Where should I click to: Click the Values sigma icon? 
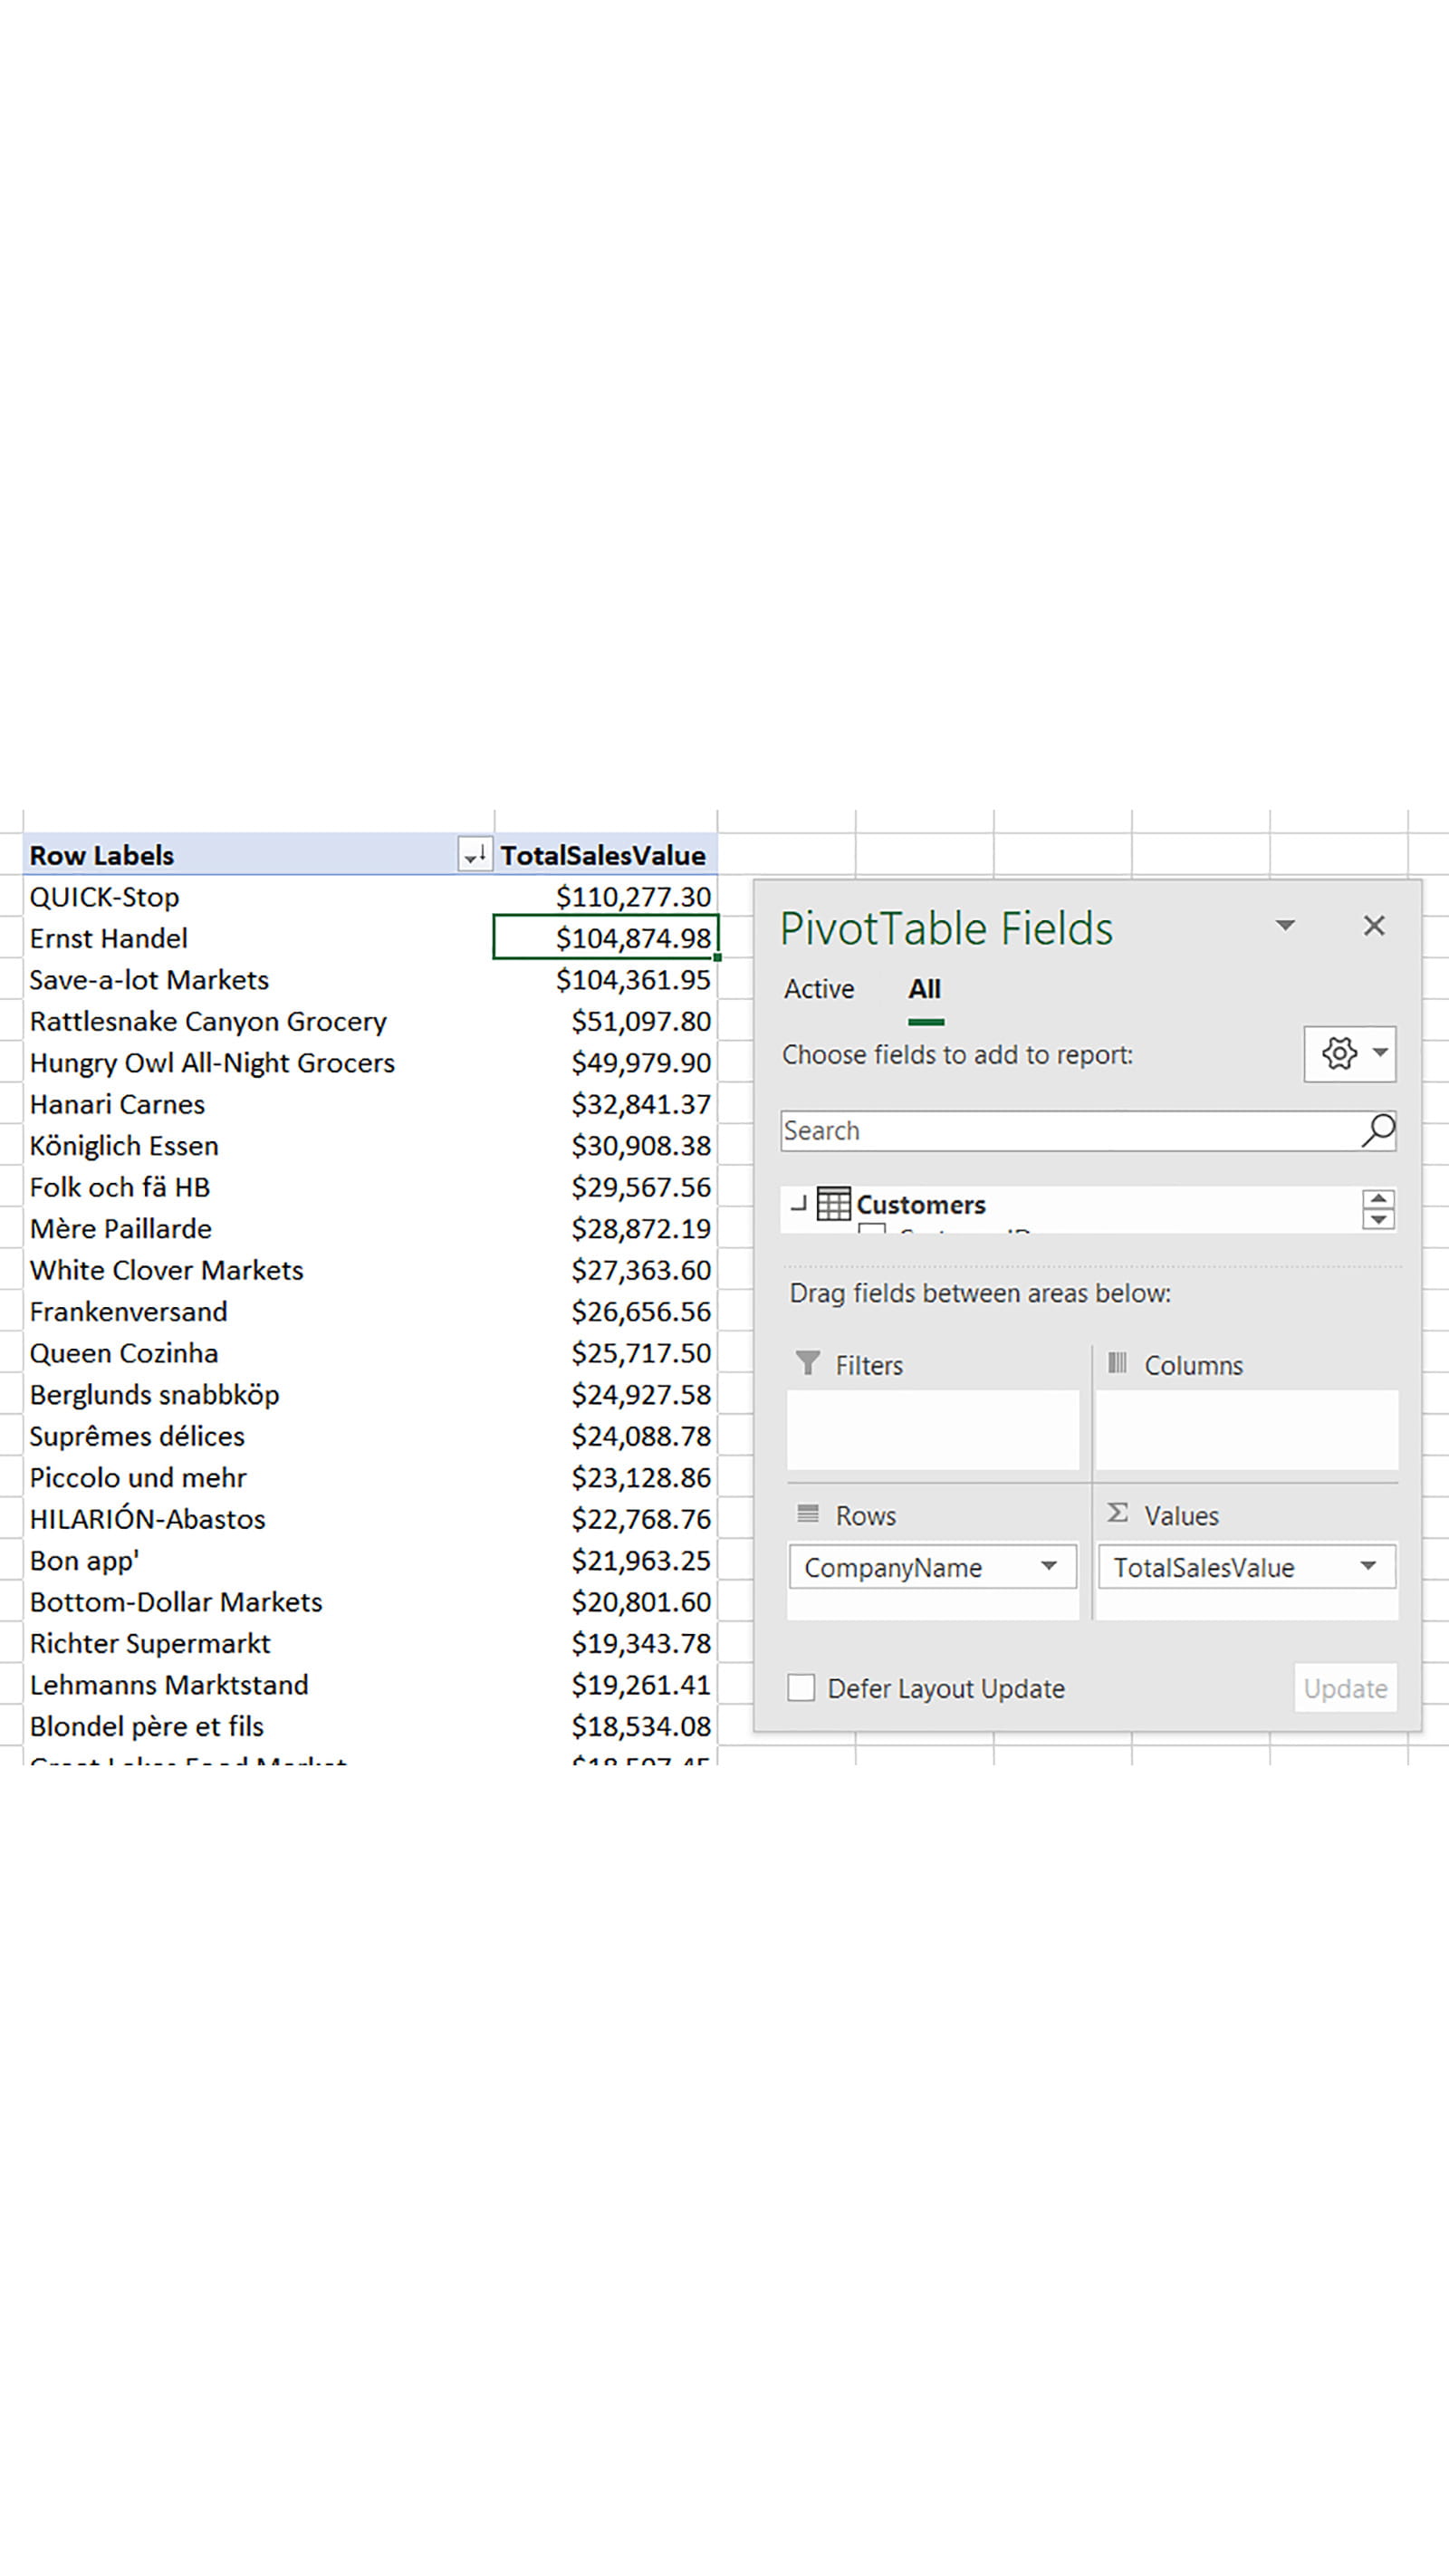[x=1117, y=1514]
